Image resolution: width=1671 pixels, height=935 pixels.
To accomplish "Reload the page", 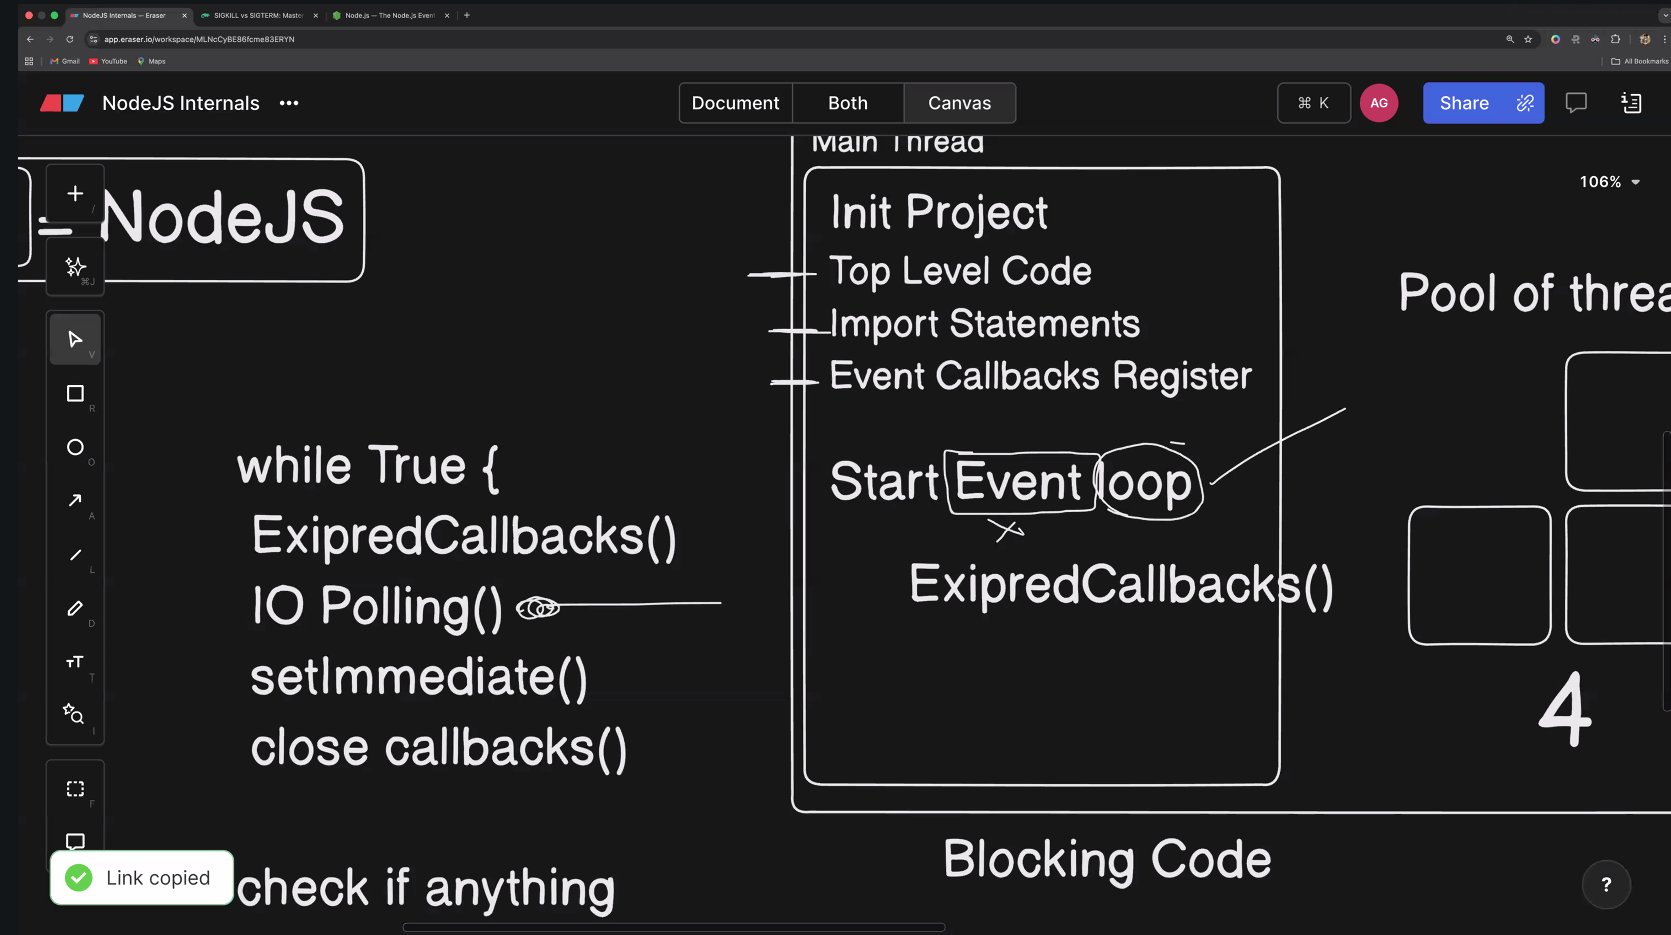I will tap(69, 39).
